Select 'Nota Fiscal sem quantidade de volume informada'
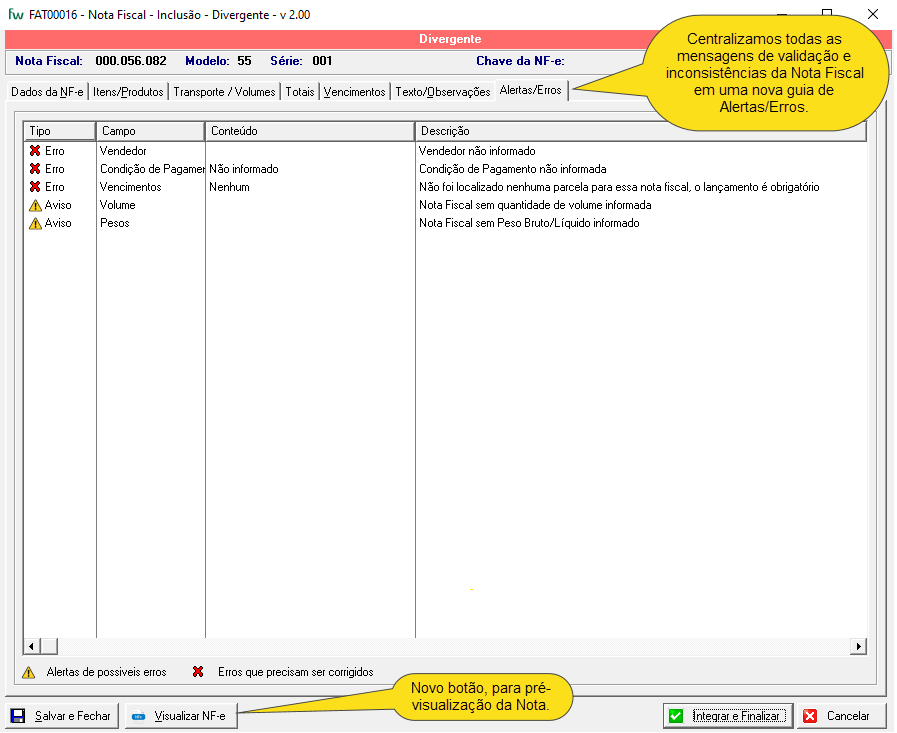Screen dimensions: 897x733 (535, 205)
